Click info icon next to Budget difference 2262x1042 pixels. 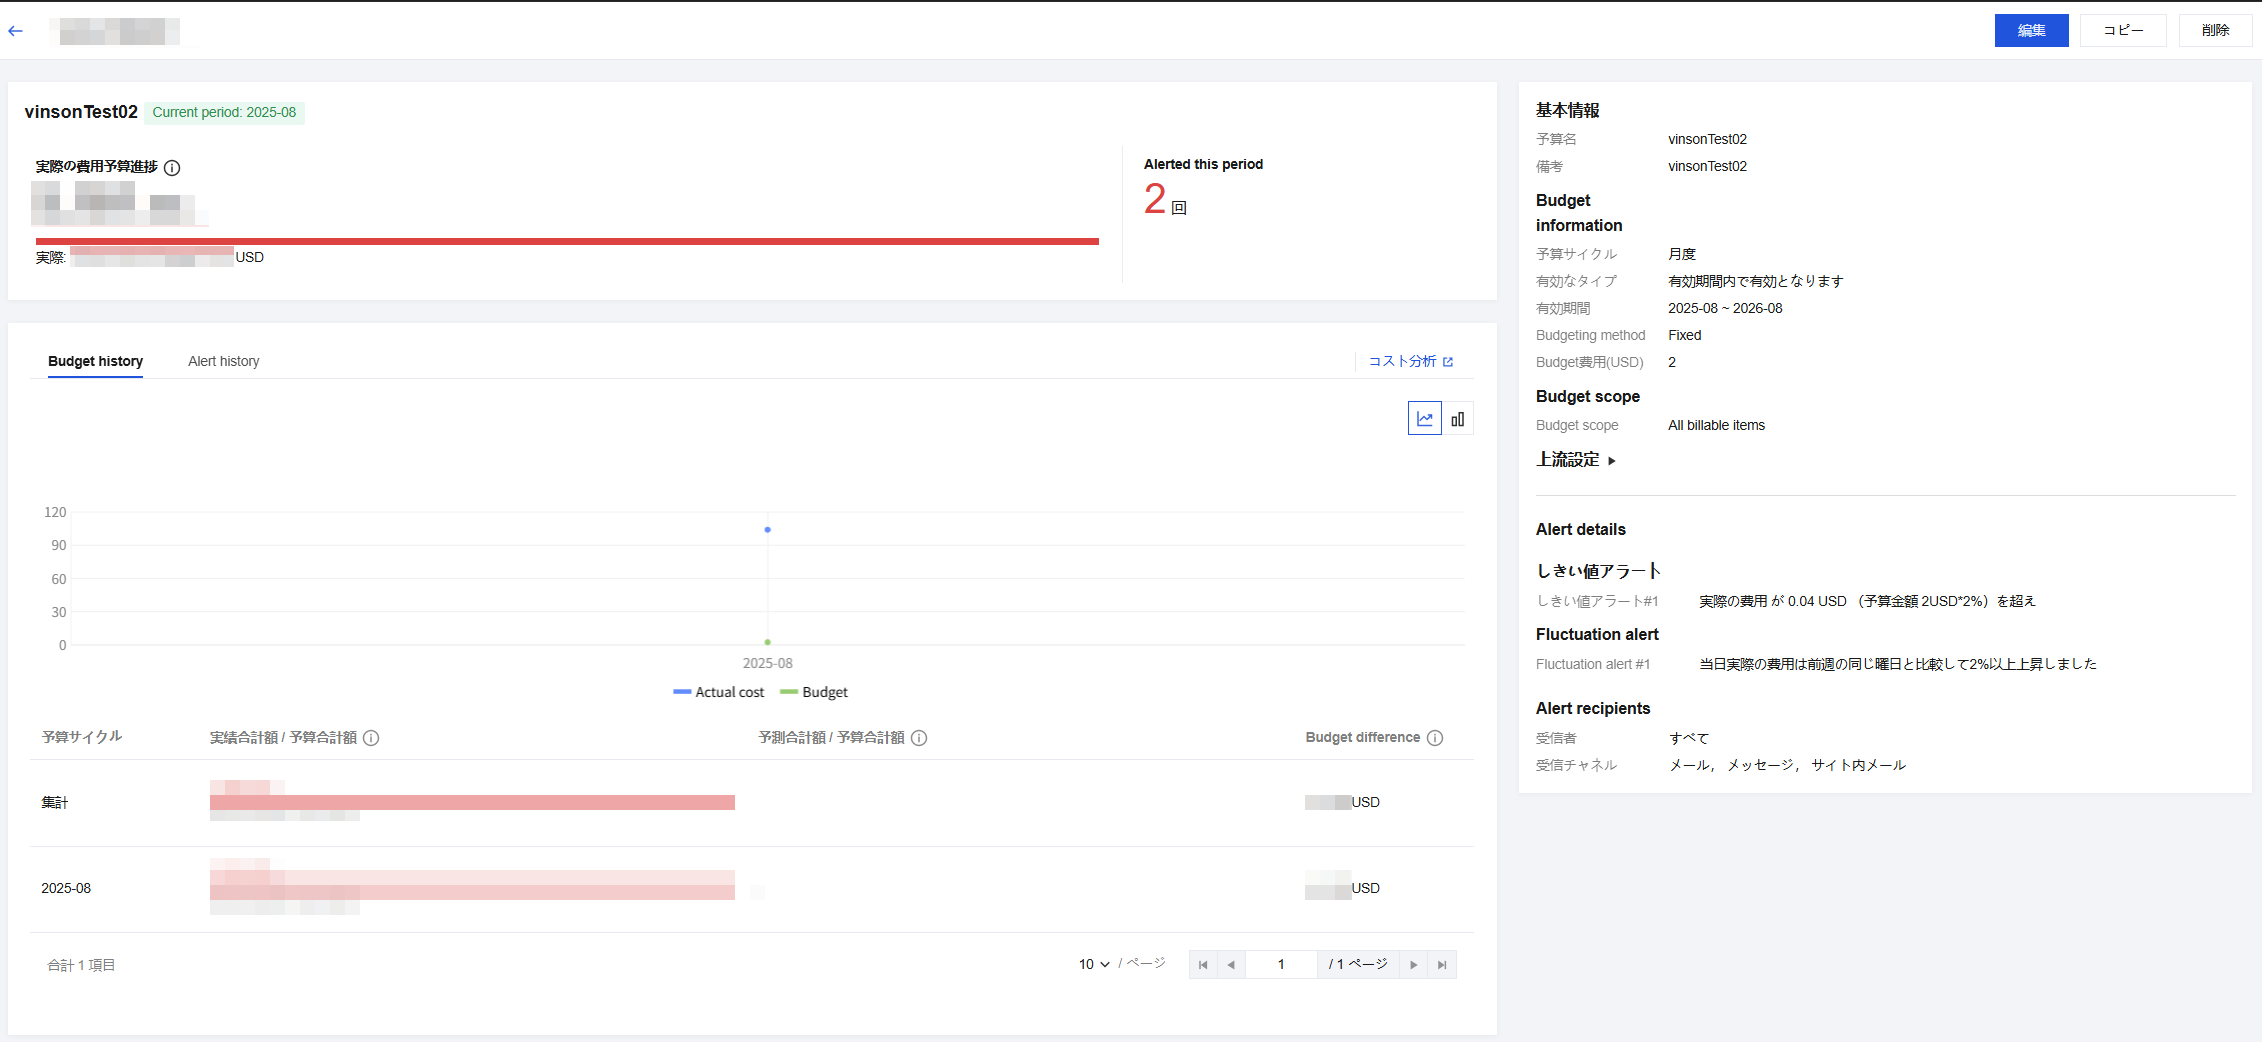(x=1435, y=738)
